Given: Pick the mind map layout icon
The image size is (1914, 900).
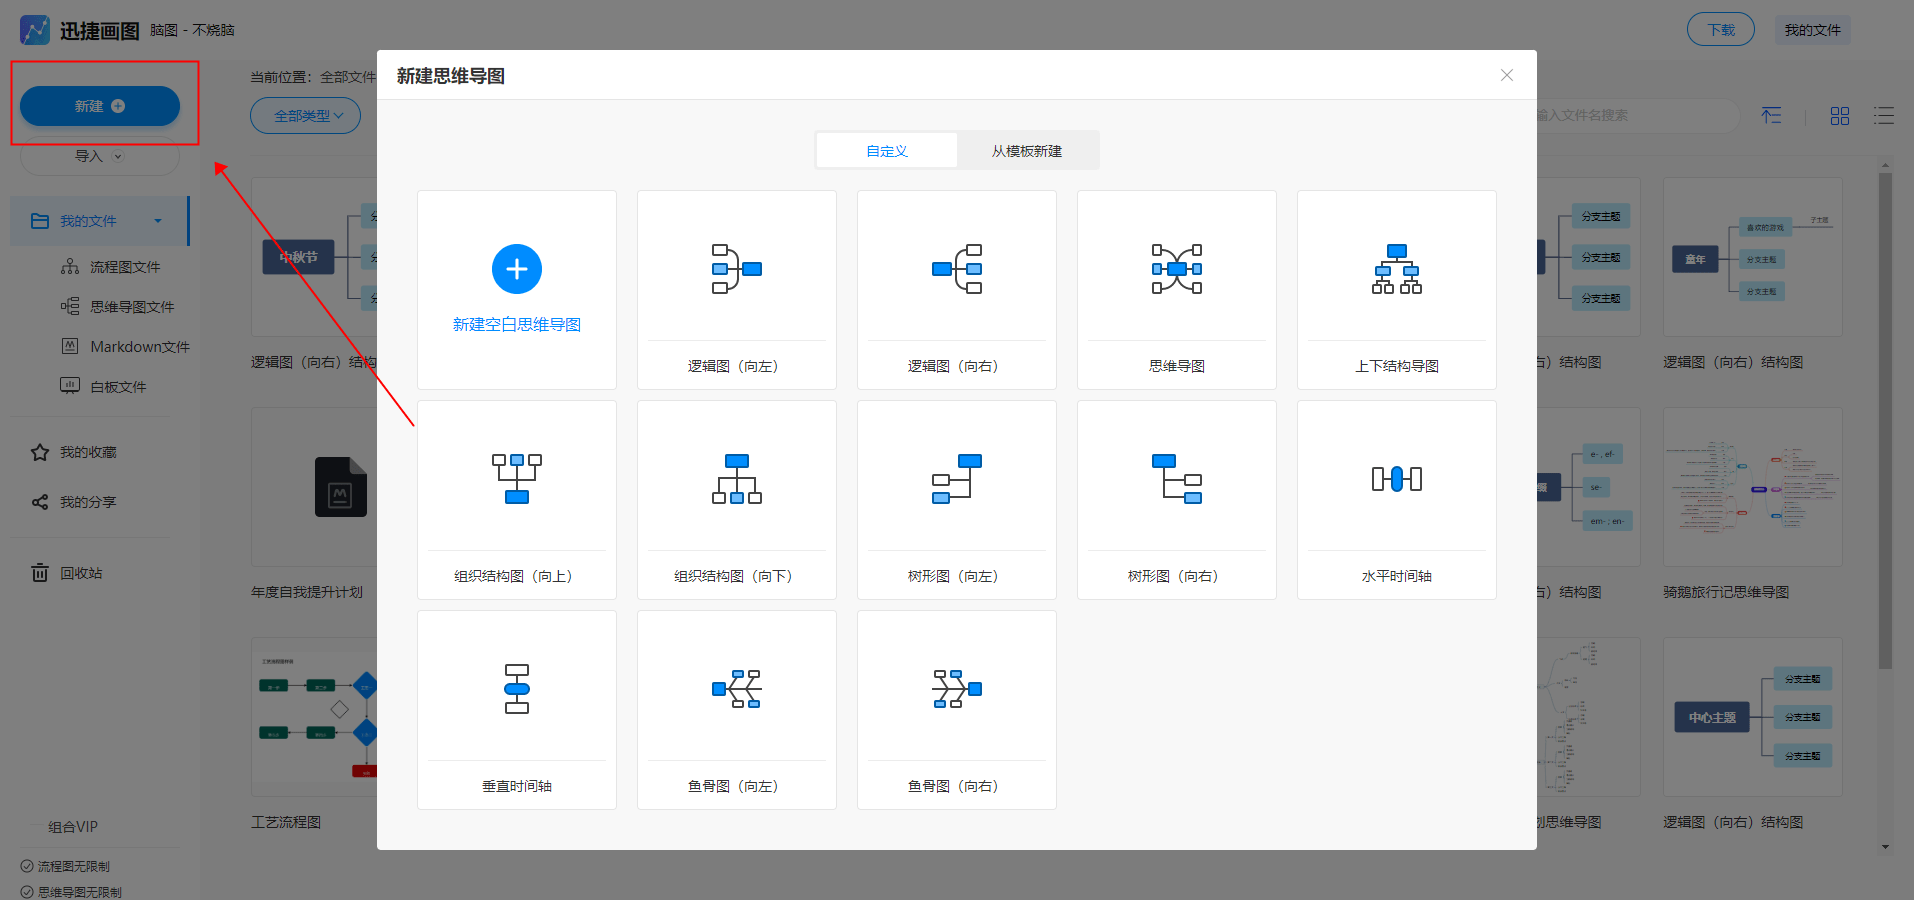Looking at the screenshot, I should pyautogui.click(x=1176, y=269).
